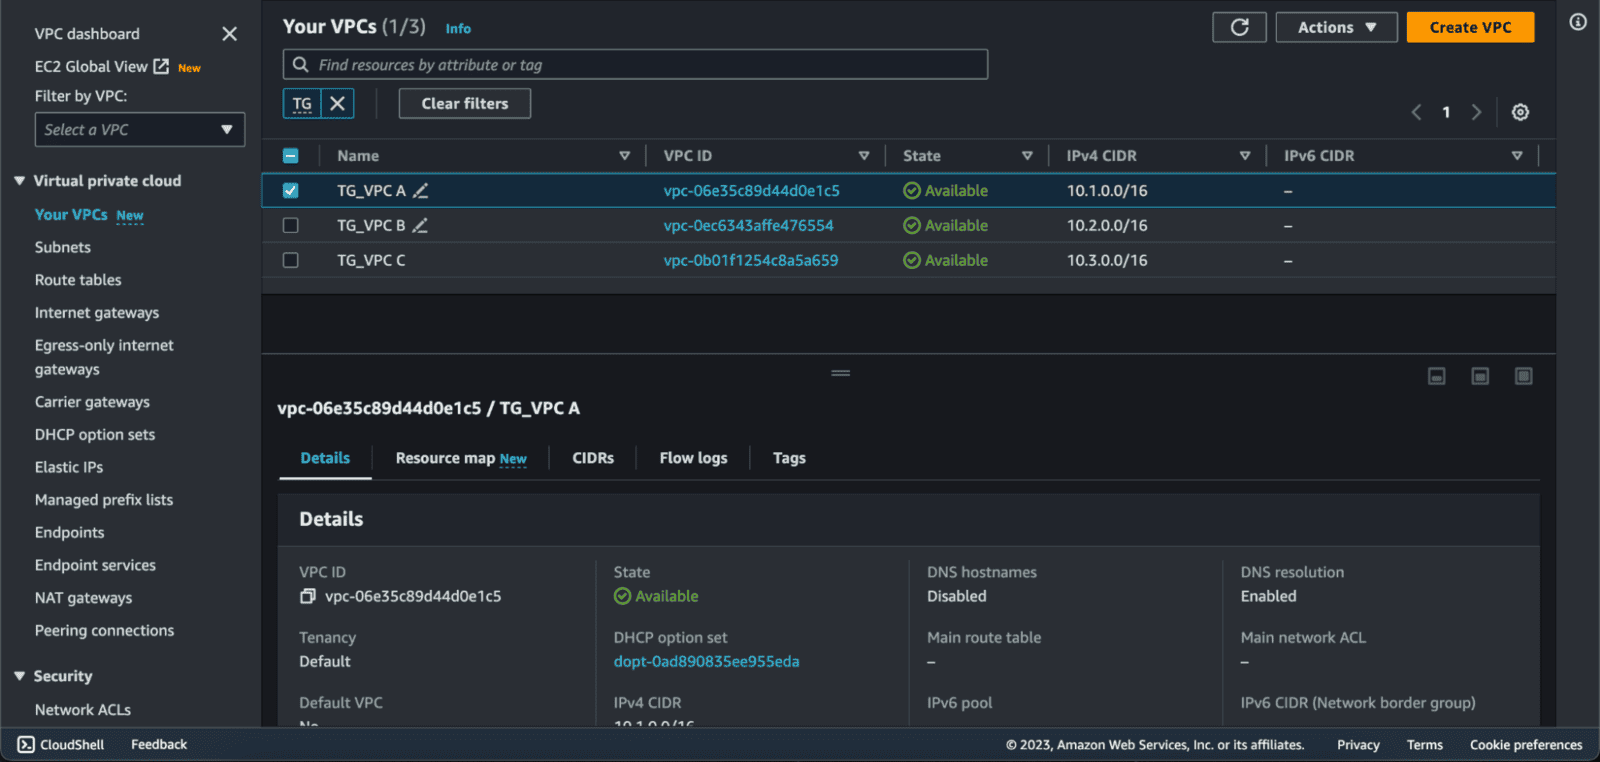
Task: Select the TG_VPC C row checkbox
Action: (291, 260)
